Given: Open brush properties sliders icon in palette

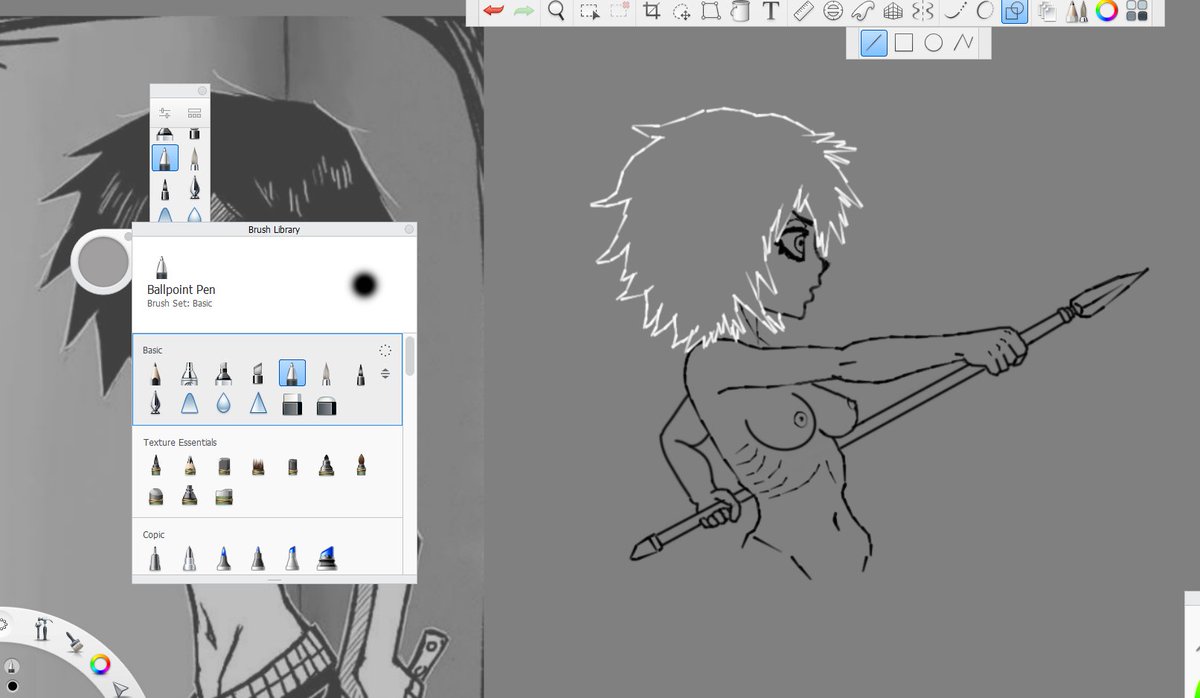Looking at the screenshot, I should pyautogui.click(x=165, y=113).
